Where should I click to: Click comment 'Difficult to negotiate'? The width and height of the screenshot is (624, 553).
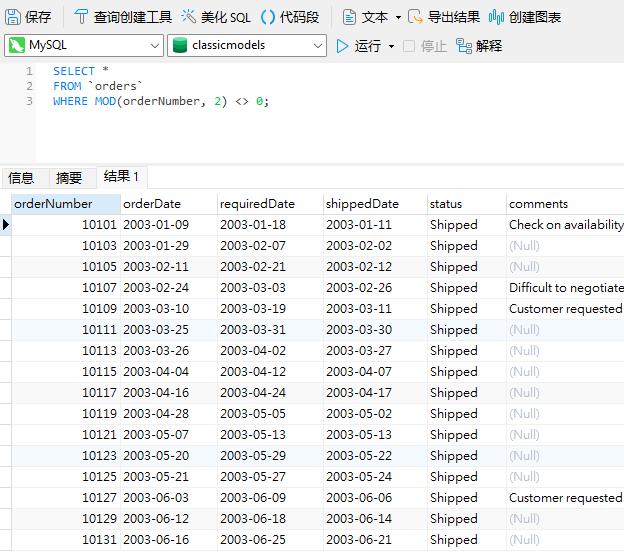pos(565,288)
